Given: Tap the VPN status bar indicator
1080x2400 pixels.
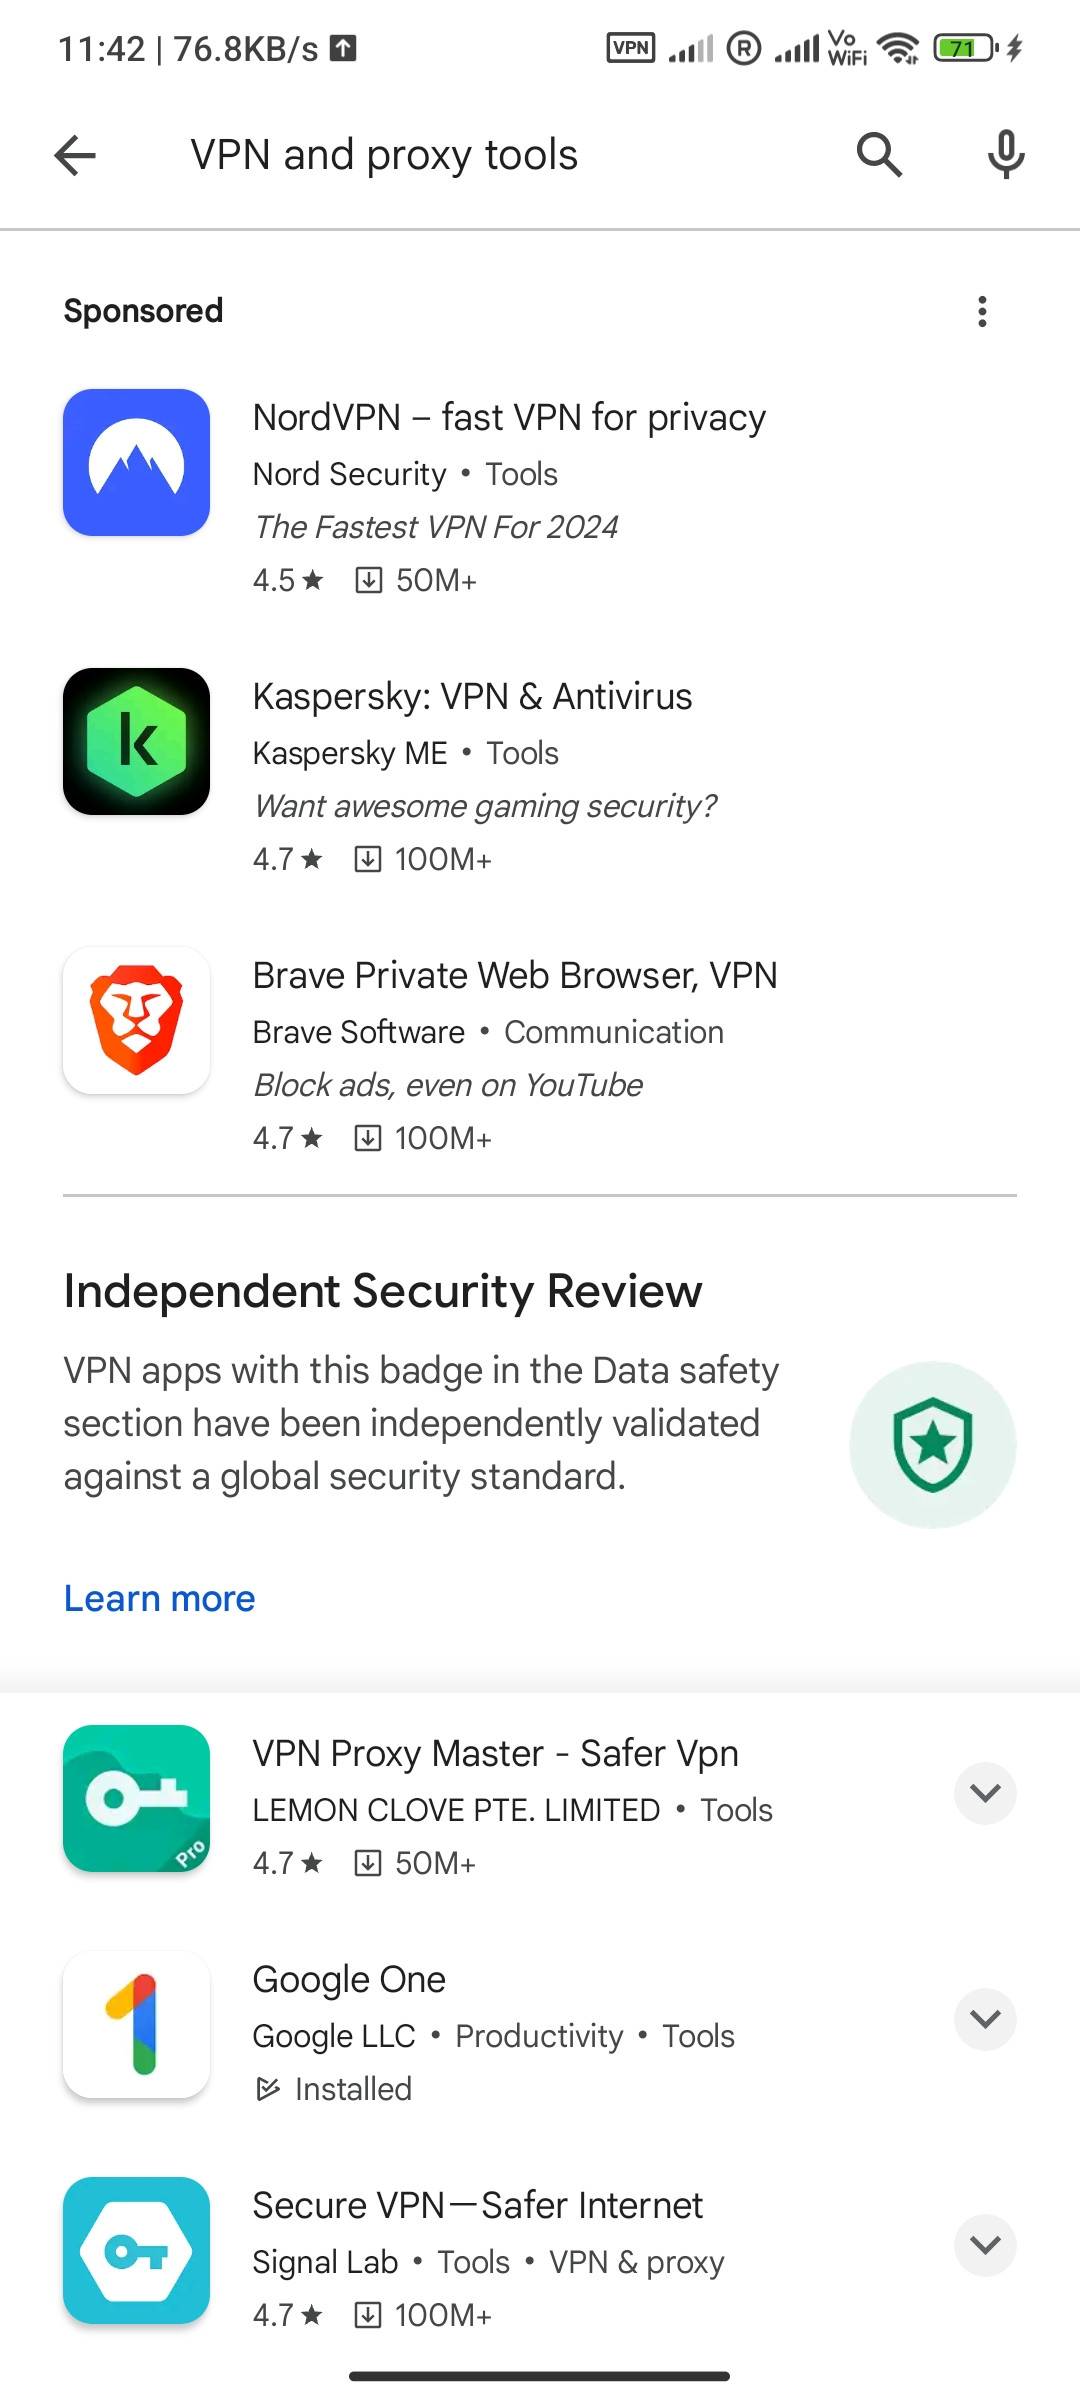Looking at the screenshot, I should click(631, 48).
